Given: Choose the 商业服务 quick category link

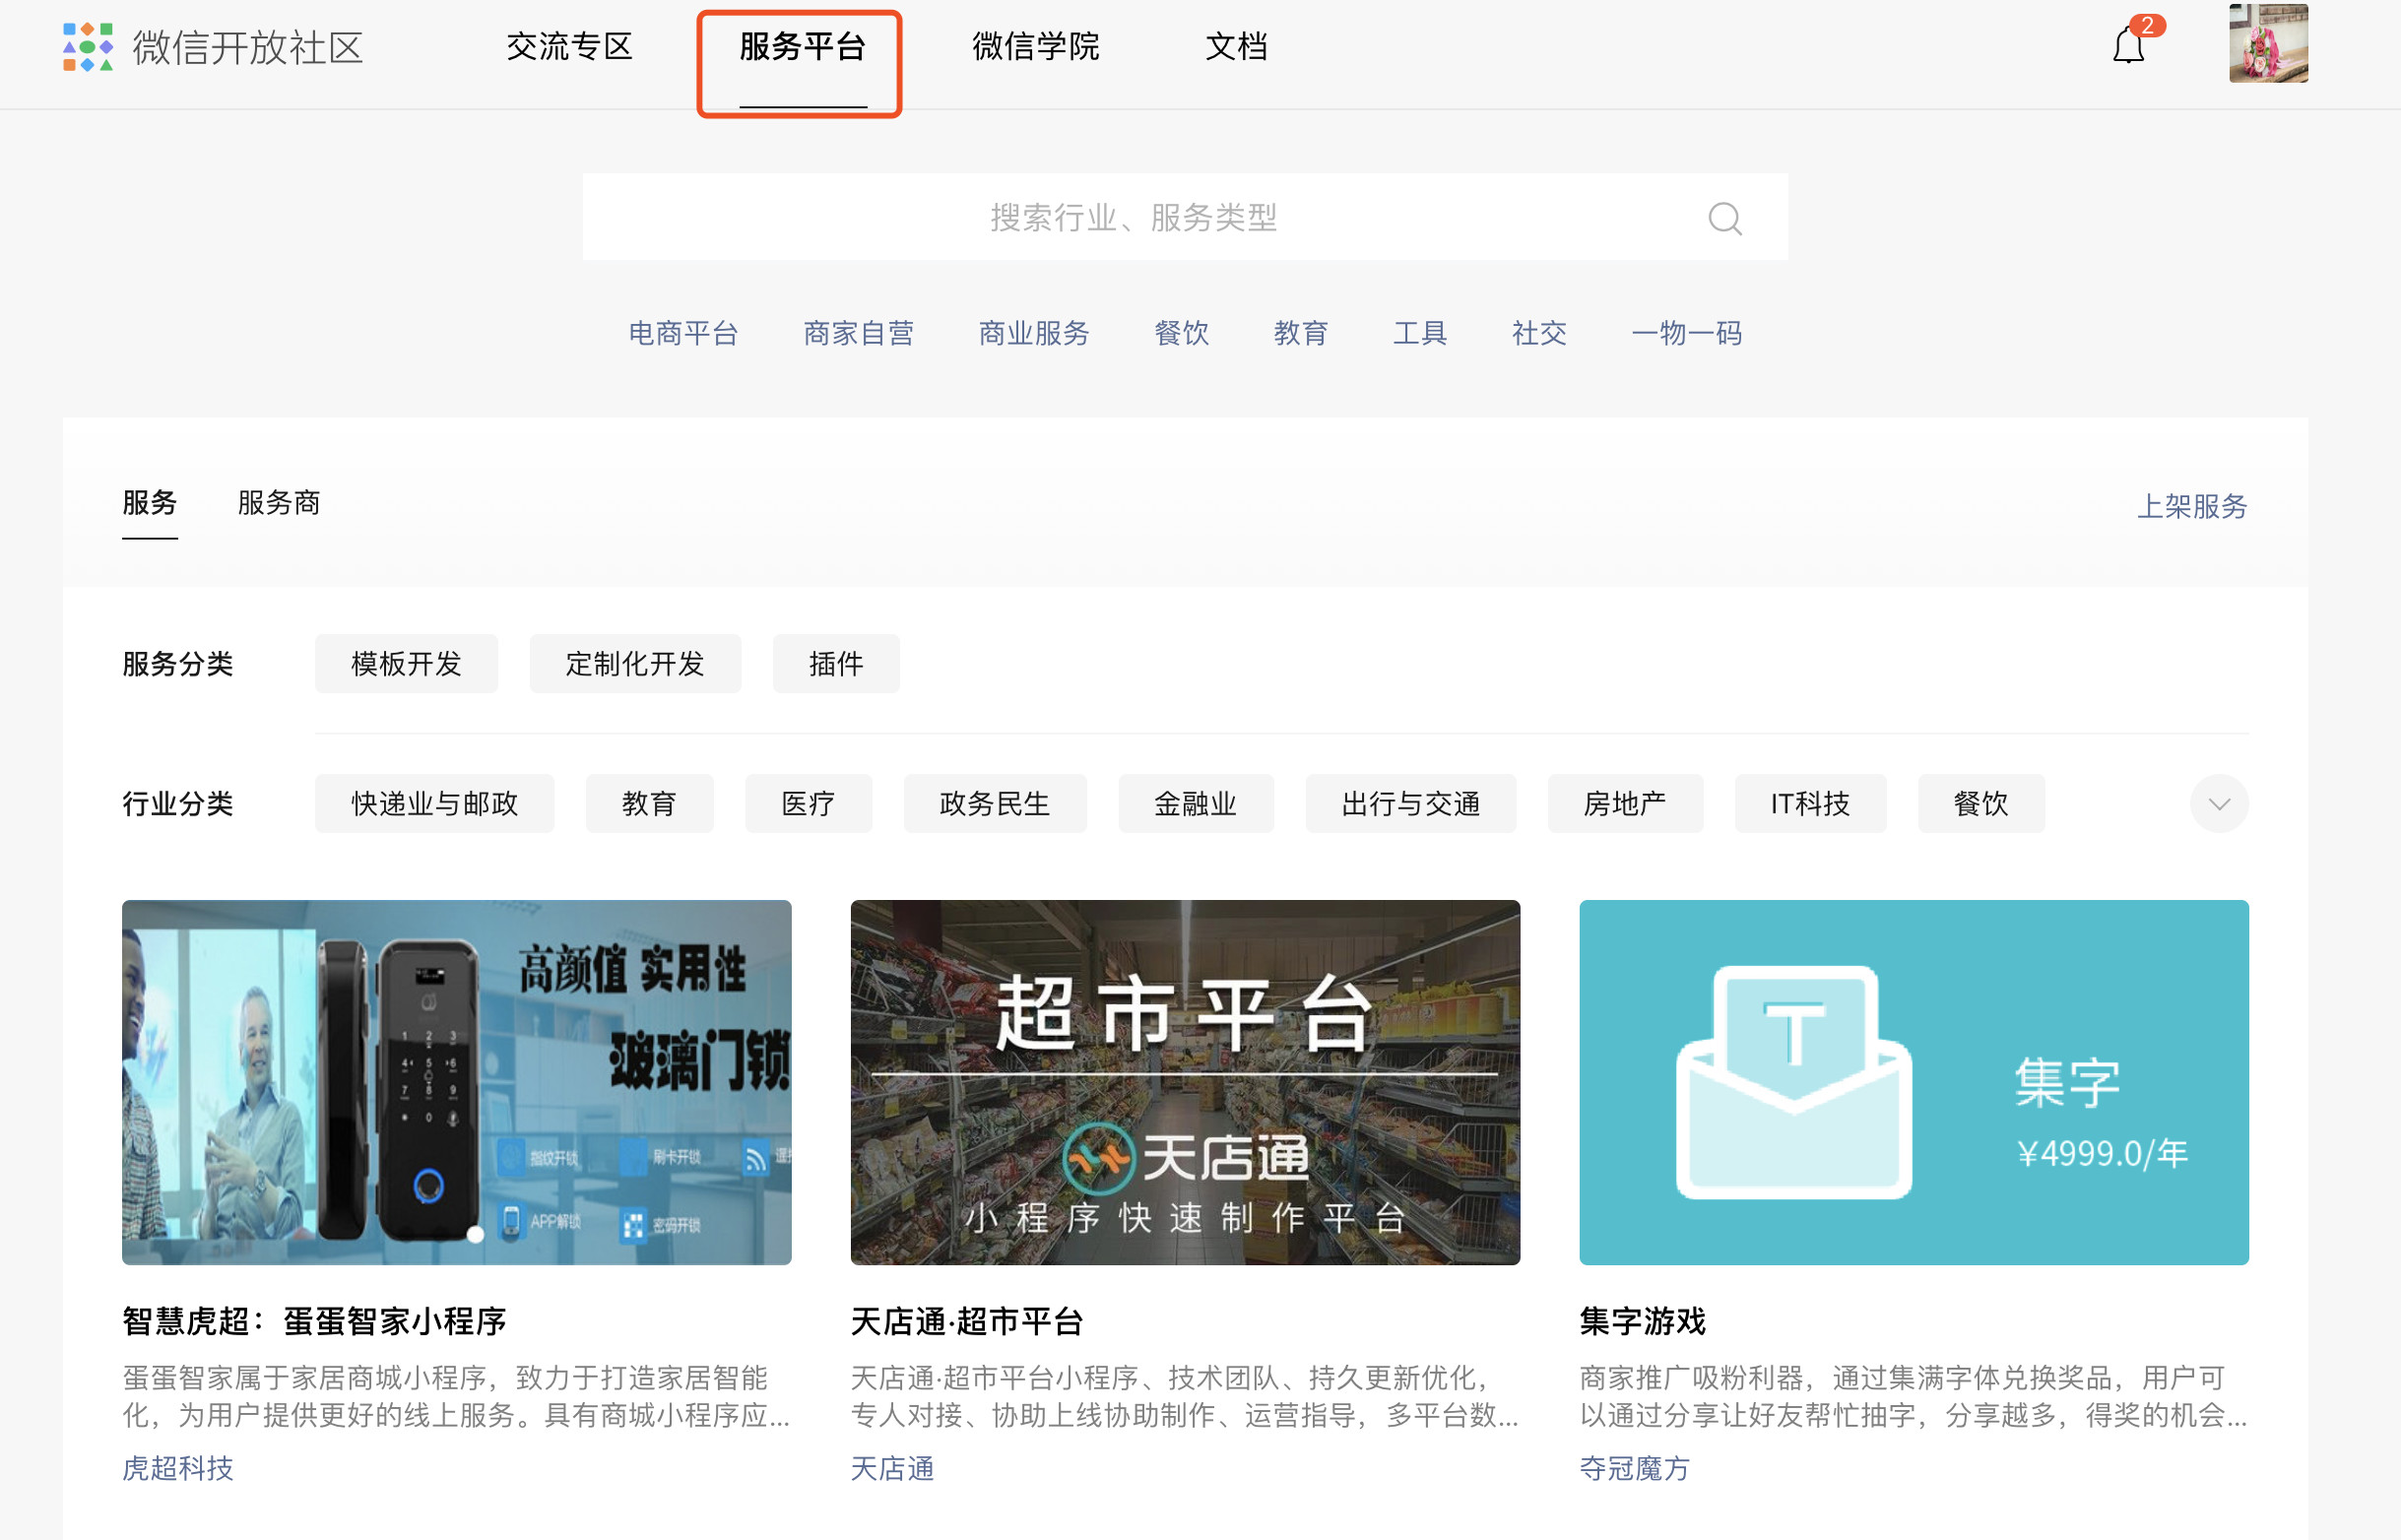Looking at the screenshot, I should [1034, 333].
